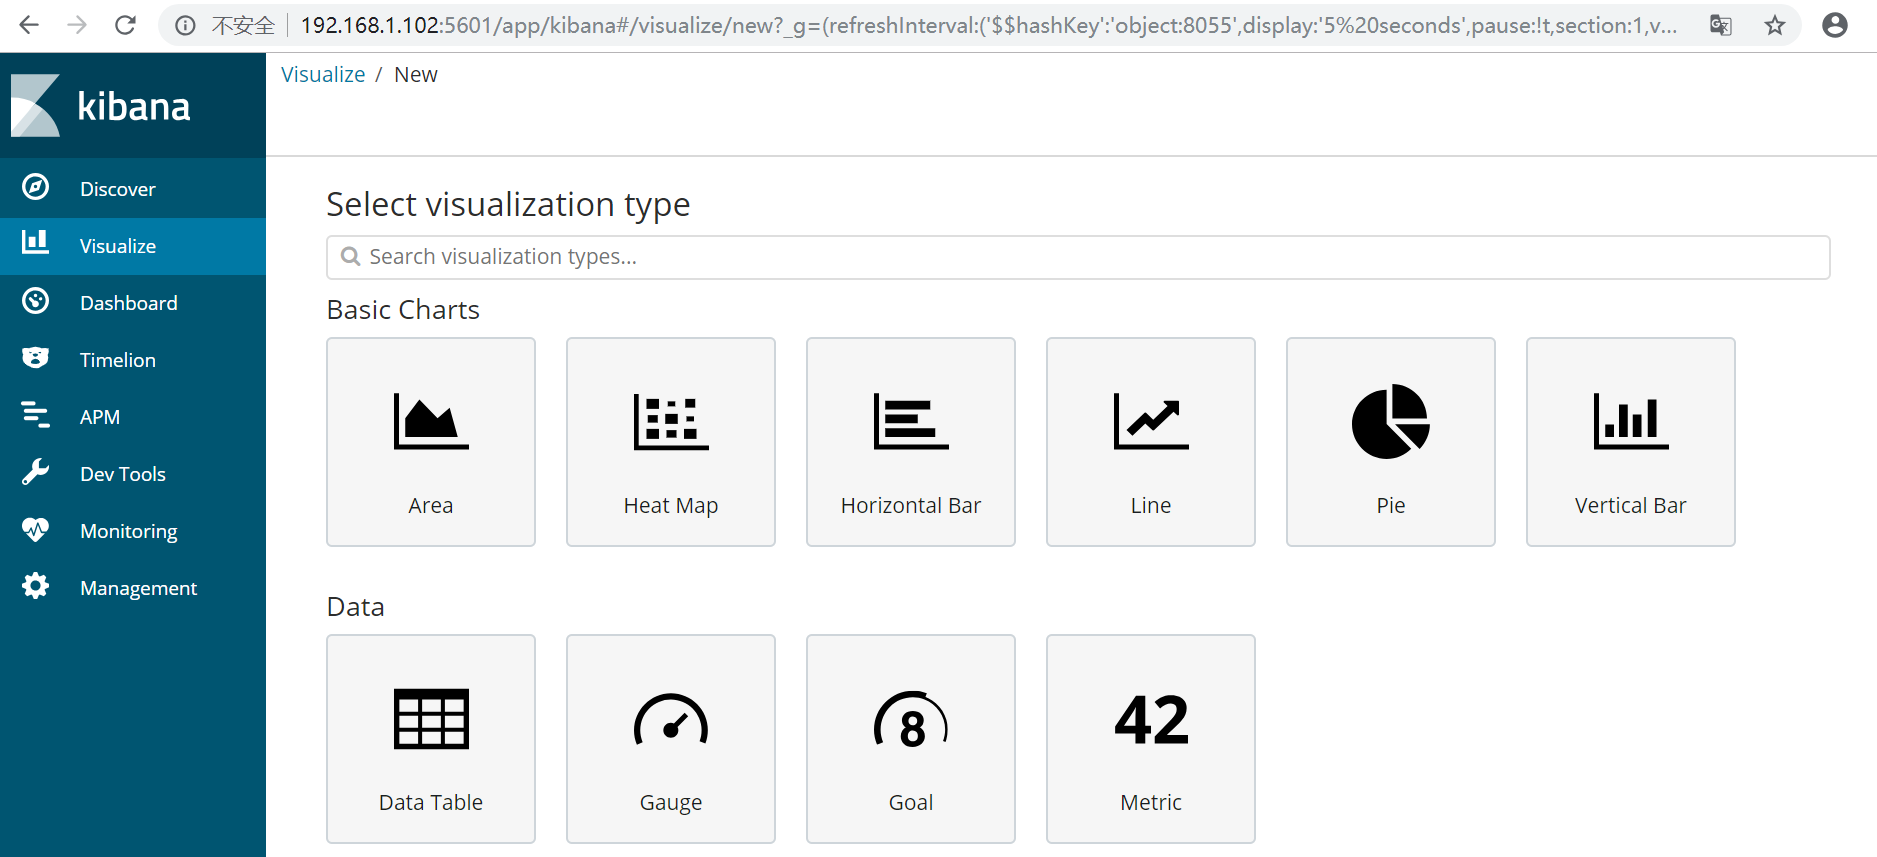Click the Area label

(431, 506)
